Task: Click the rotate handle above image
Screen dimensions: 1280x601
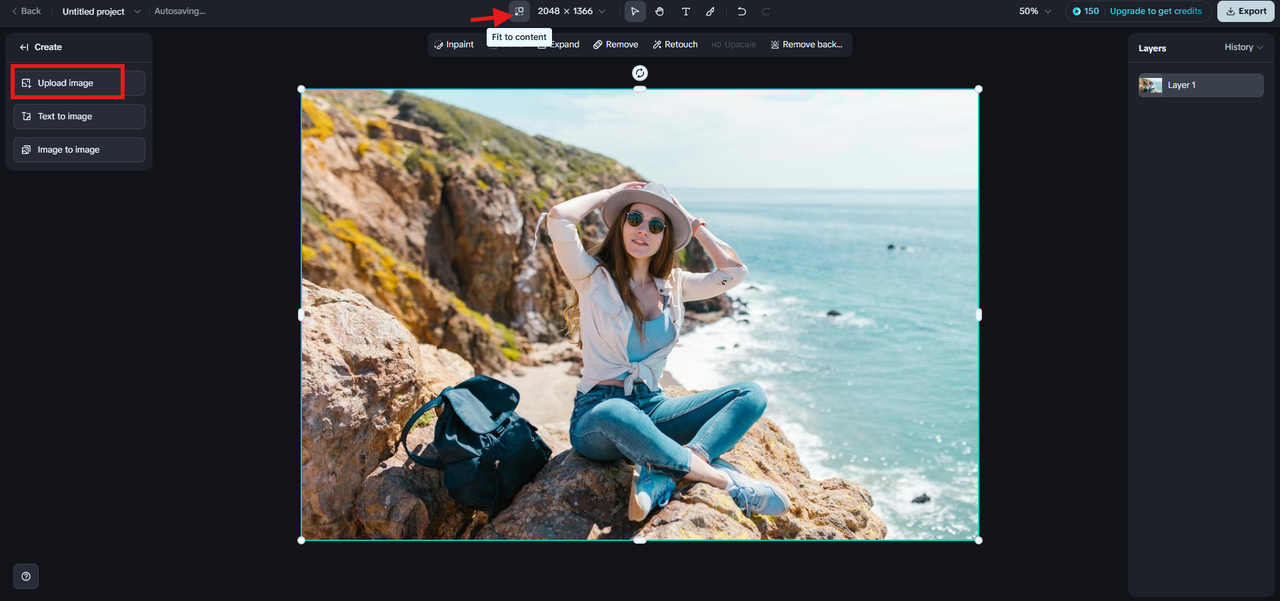Action: 640,73
